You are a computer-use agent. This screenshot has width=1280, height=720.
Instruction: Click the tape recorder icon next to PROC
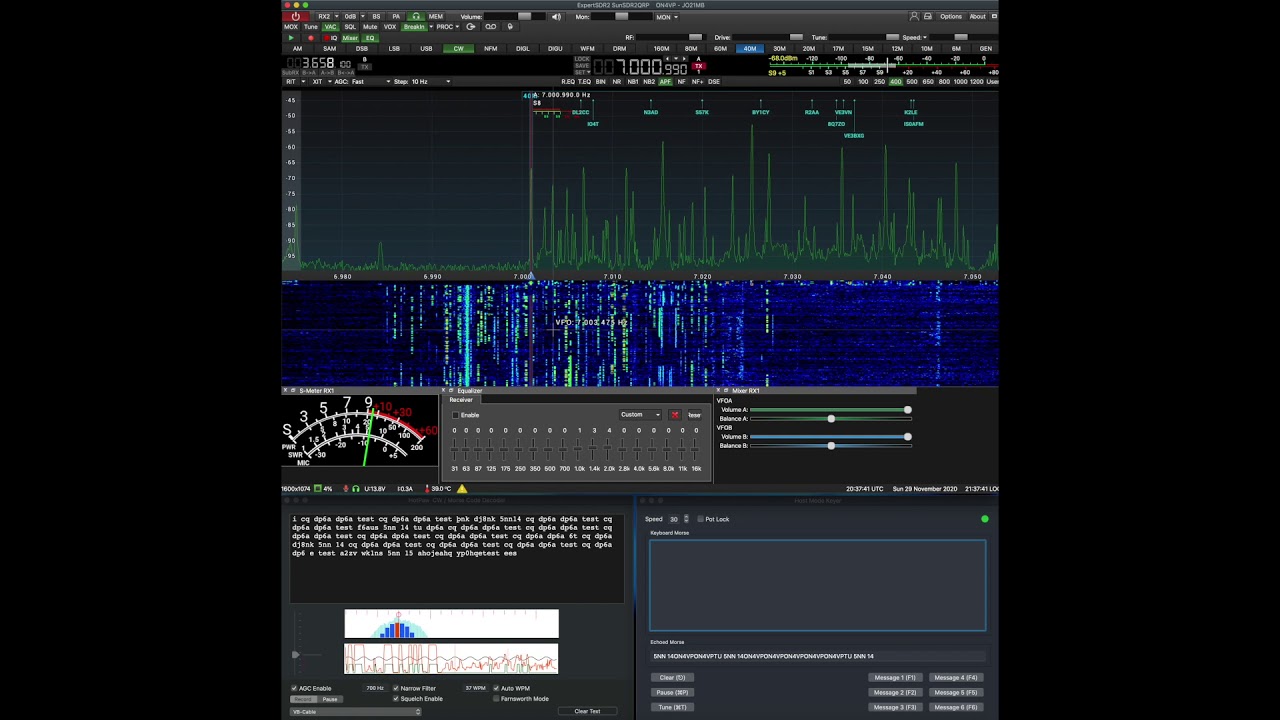pos(491,27)
